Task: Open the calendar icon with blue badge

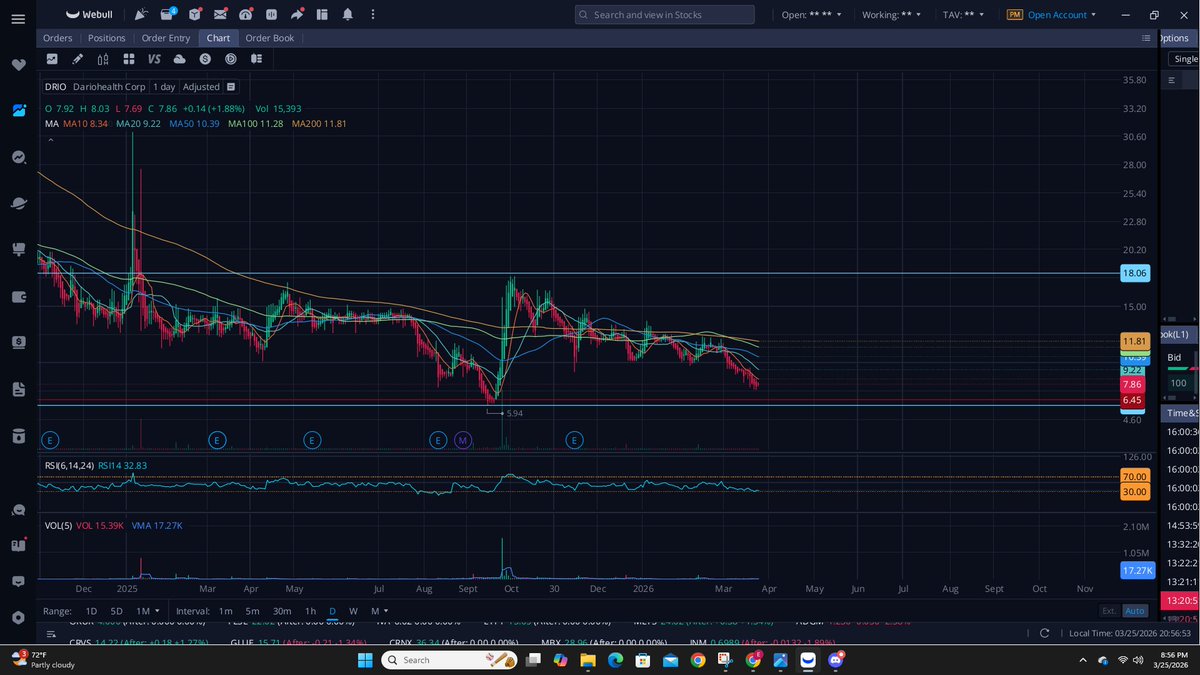Action: (x=168, y=15)
